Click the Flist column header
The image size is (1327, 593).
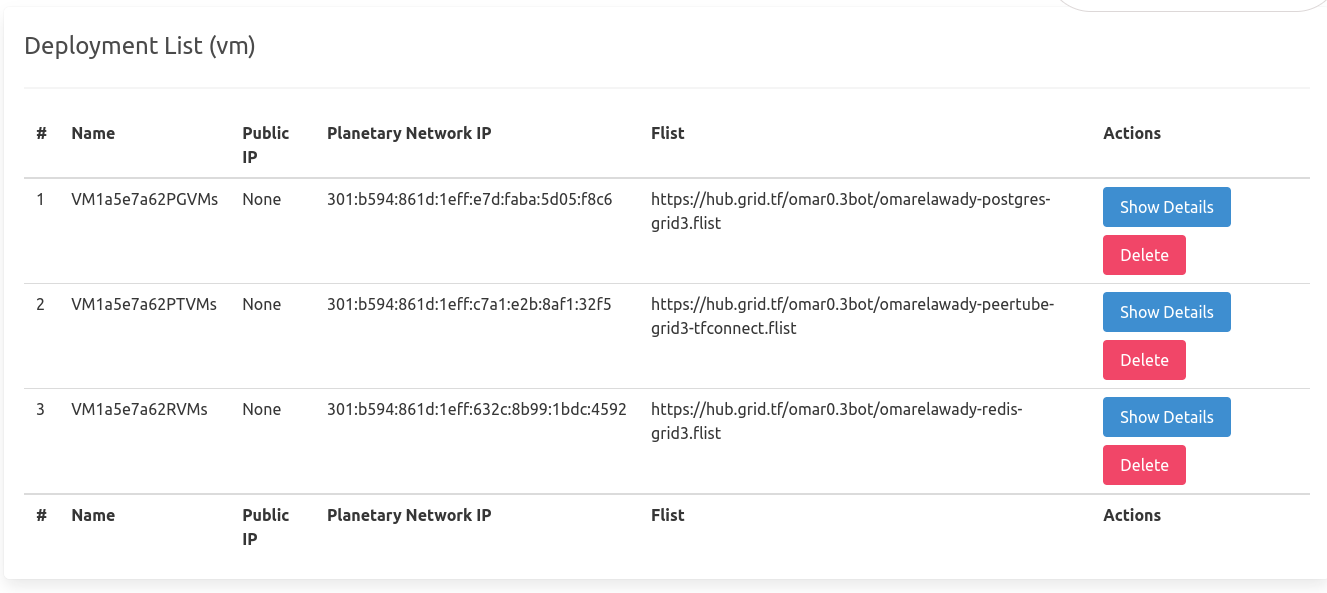667,133
